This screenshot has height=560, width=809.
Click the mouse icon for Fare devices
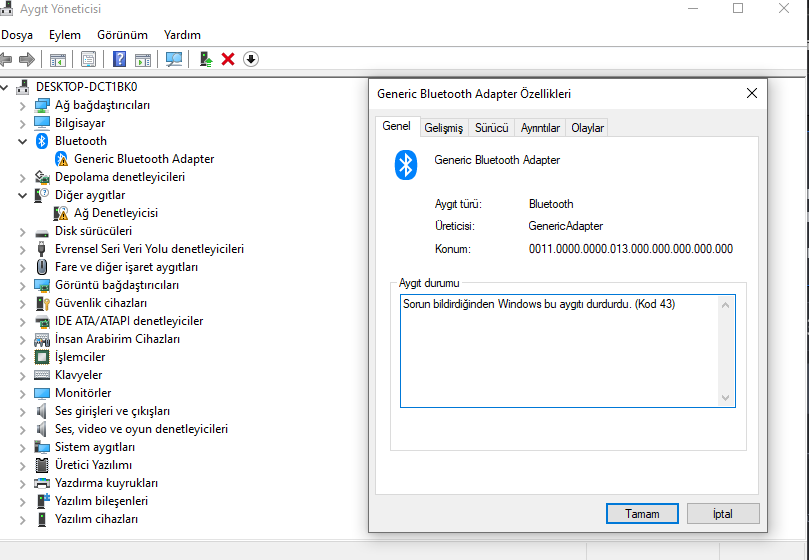(x=42, y=267)
